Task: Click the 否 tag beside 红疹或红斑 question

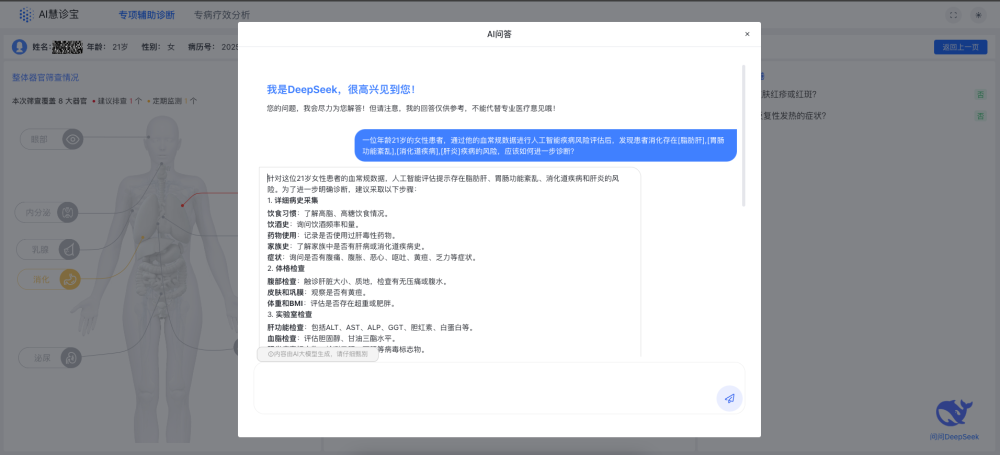Action: pyautogui.click(x=980, y=94)
